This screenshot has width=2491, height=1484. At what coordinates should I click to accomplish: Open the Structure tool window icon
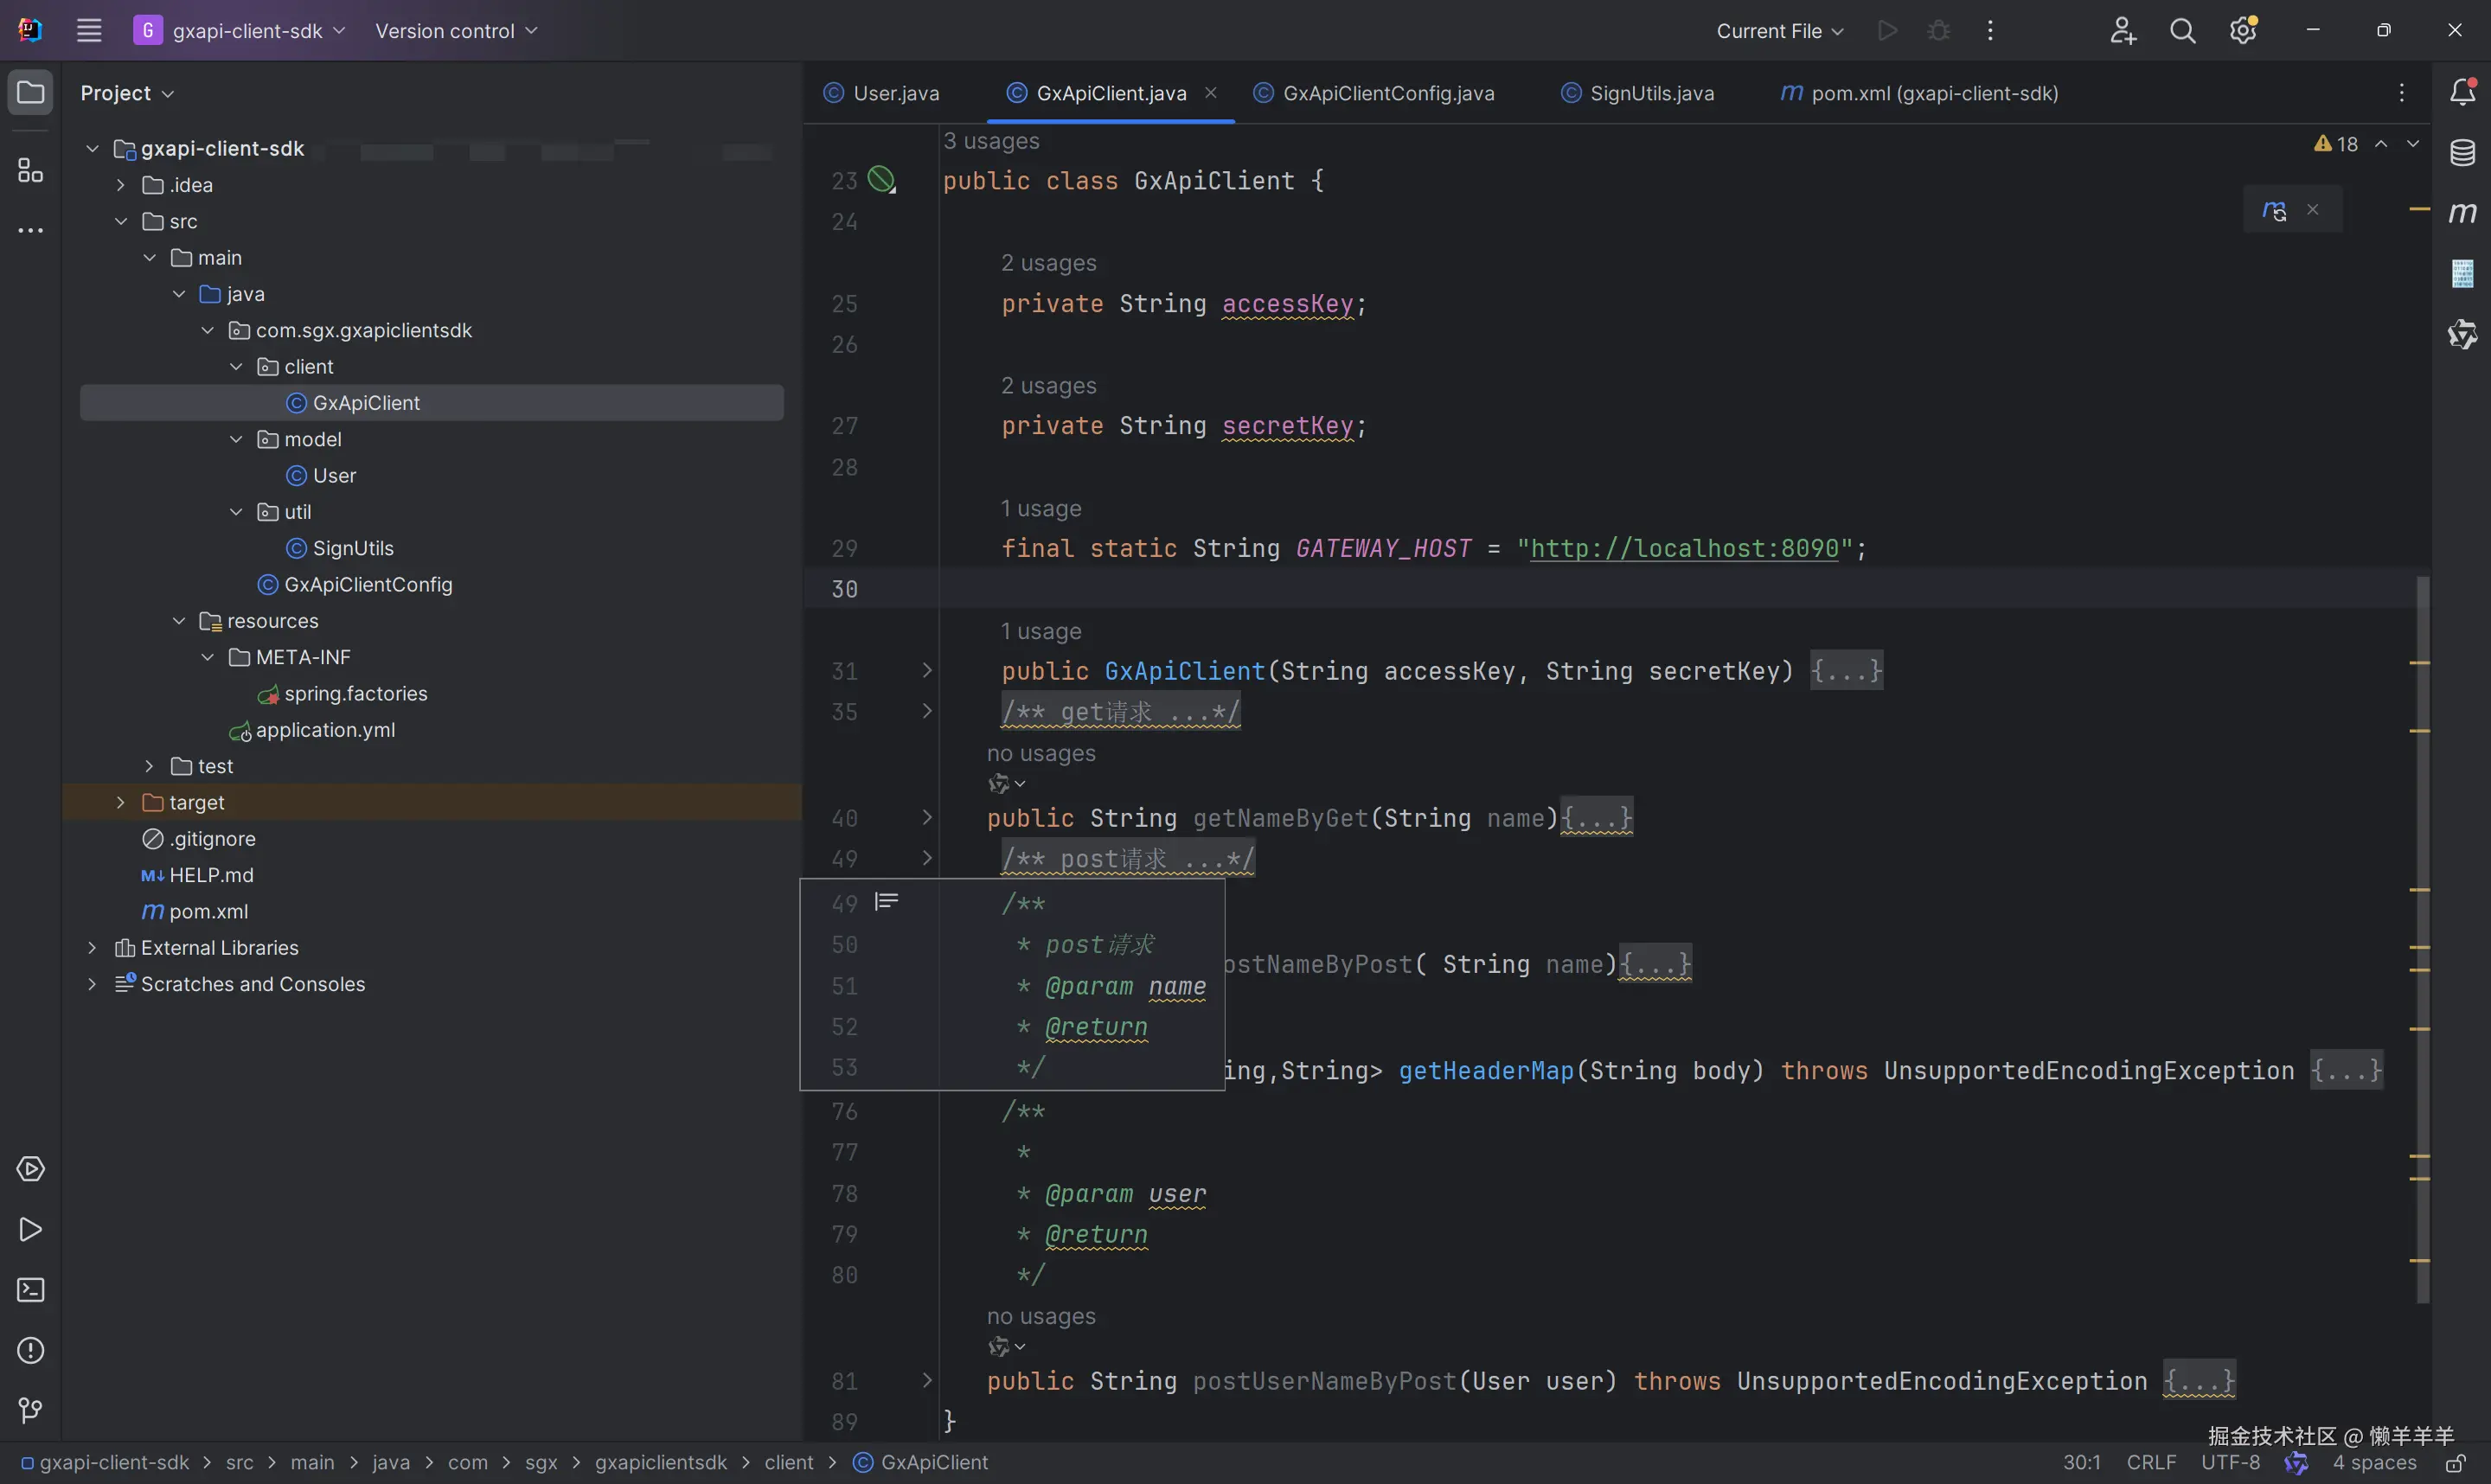pyautogui.click(x=30, y=170)
